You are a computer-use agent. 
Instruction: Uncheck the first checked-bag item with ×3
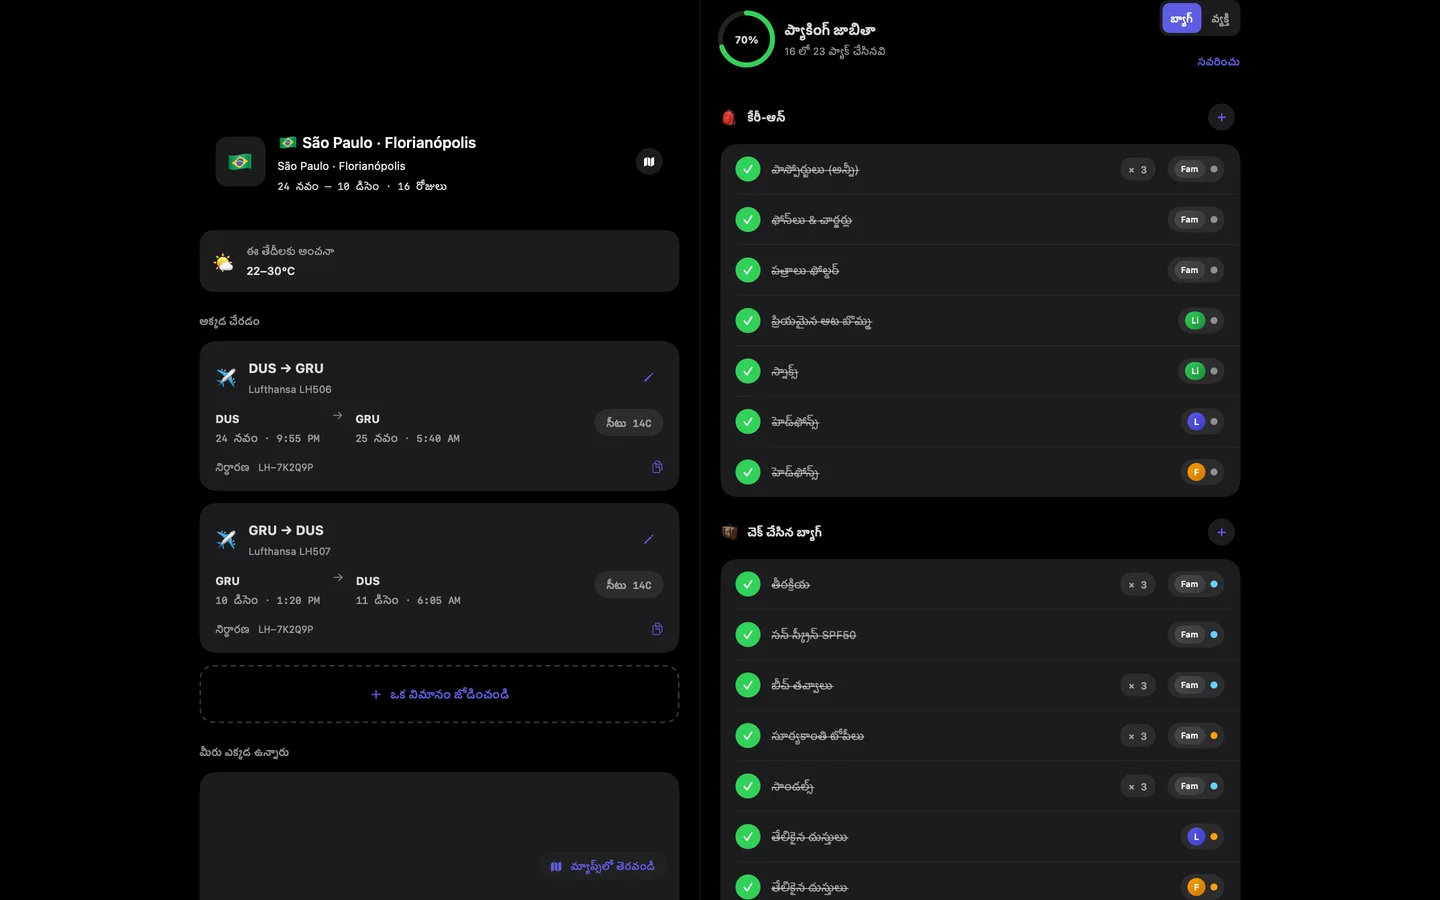click(748, 584)
